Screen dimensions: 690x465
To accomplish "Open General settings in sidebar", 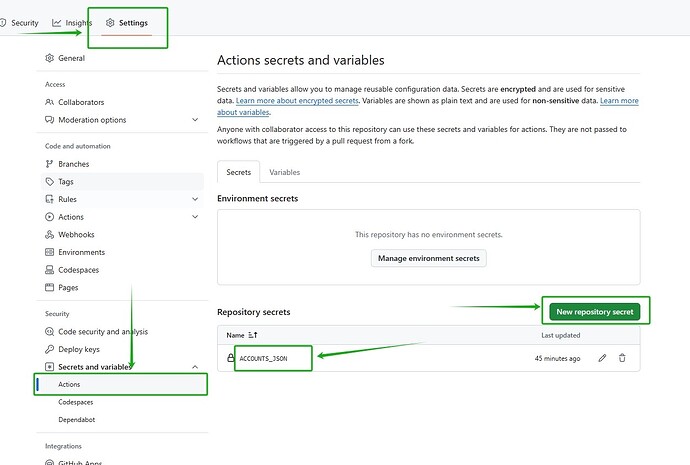I will 71,58.
